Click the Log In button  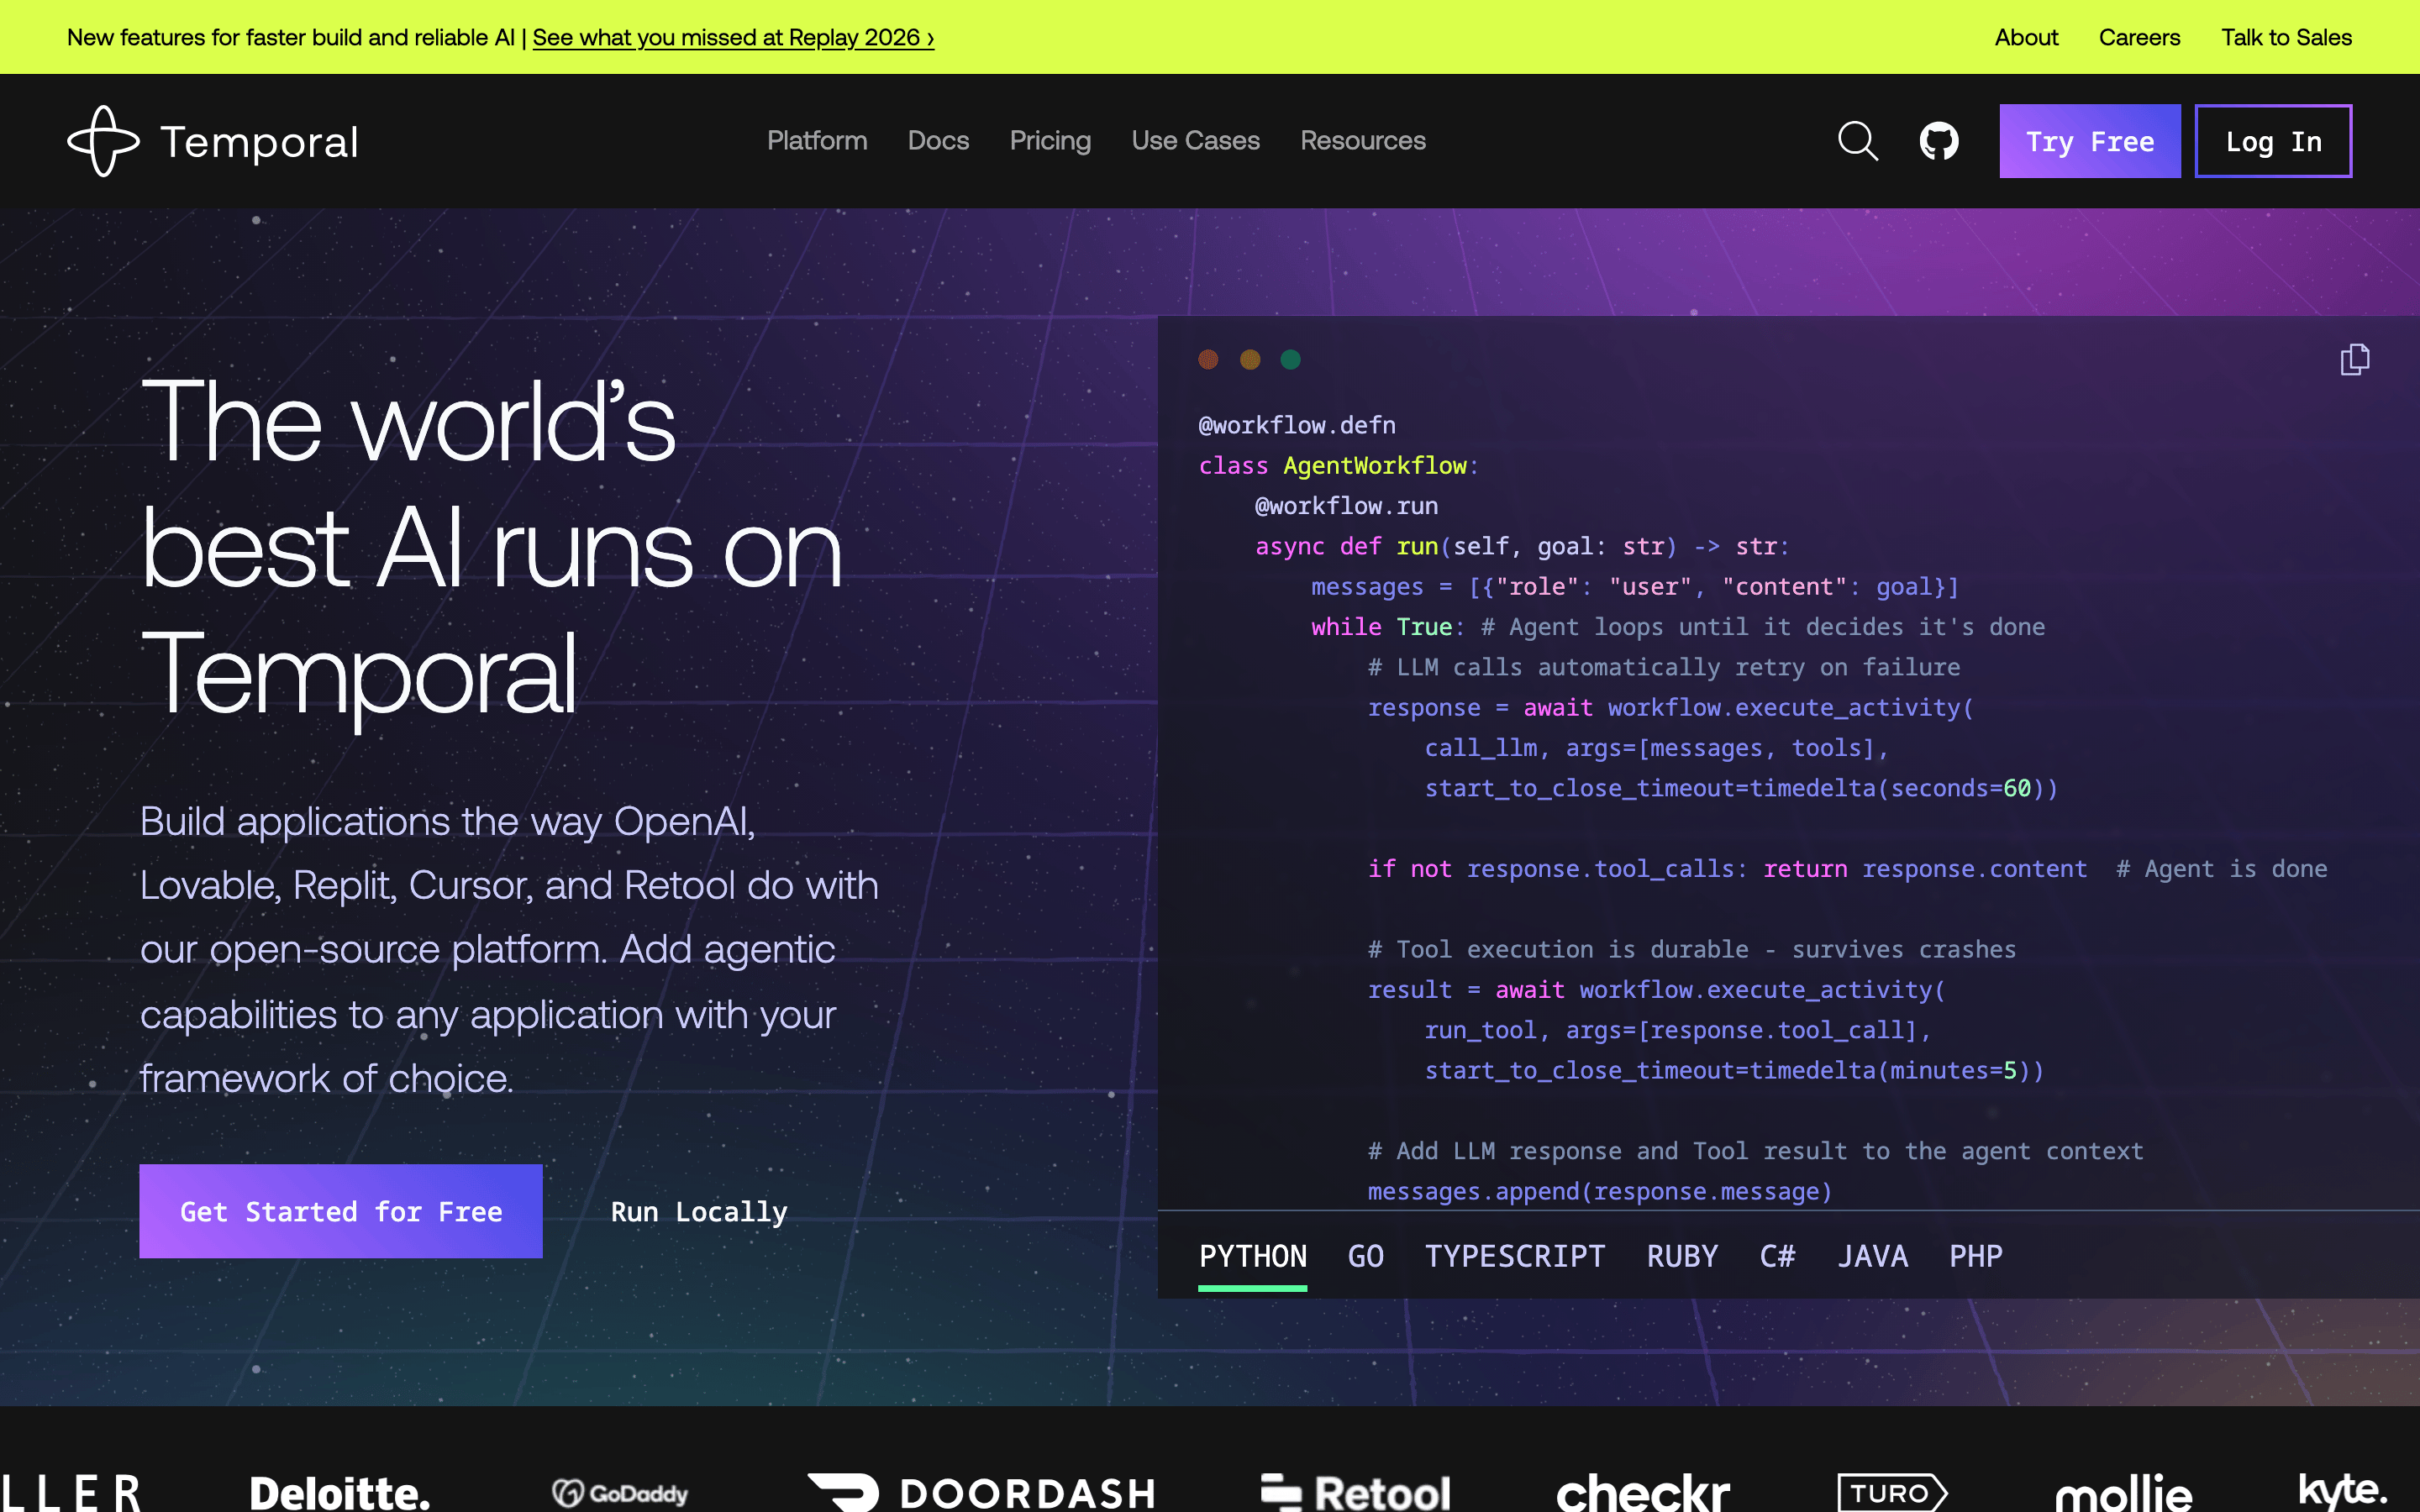2273,141
